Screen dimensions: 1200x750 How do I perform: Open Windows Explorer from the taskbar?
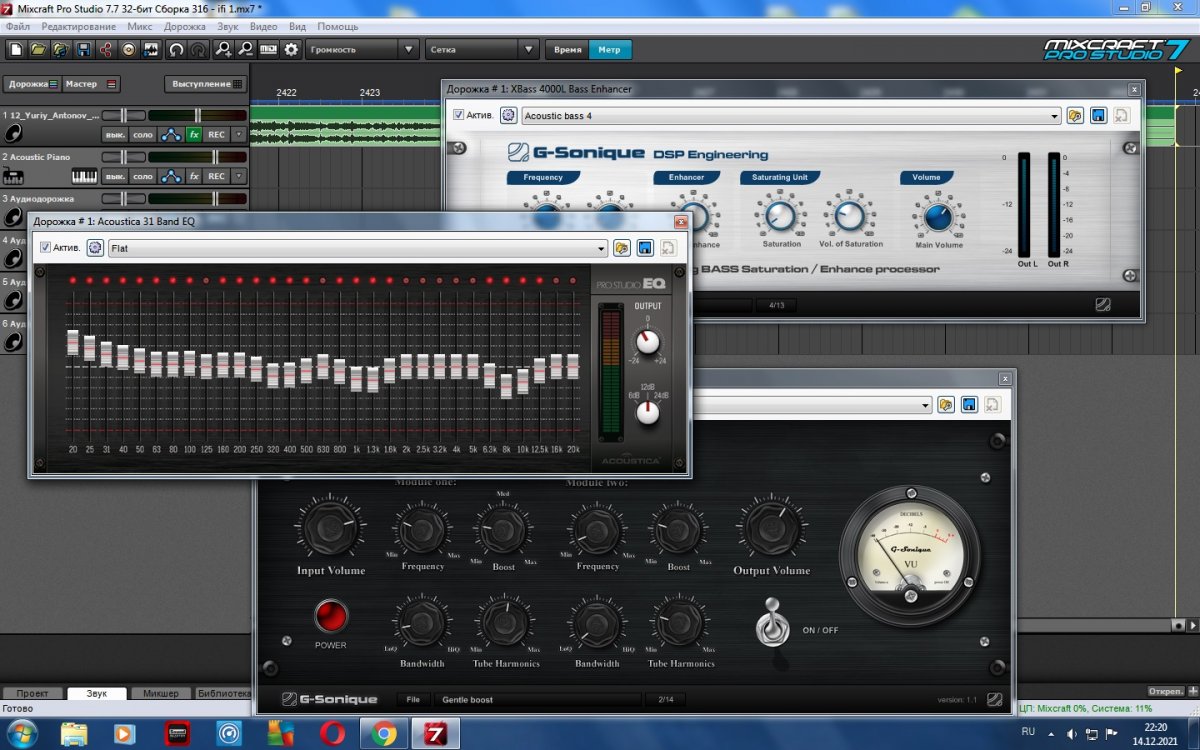pos(74,734)
